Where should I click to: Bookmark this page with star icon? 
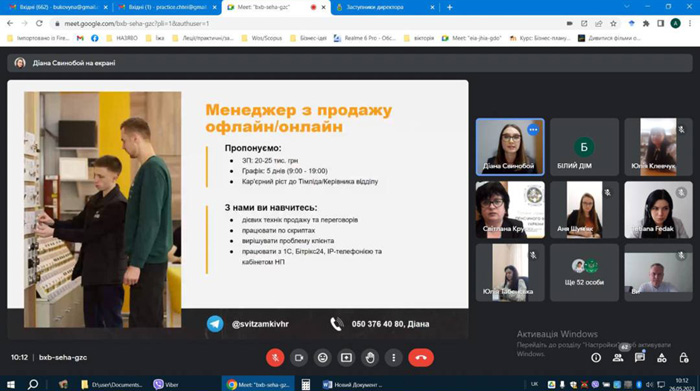(613, 24)
